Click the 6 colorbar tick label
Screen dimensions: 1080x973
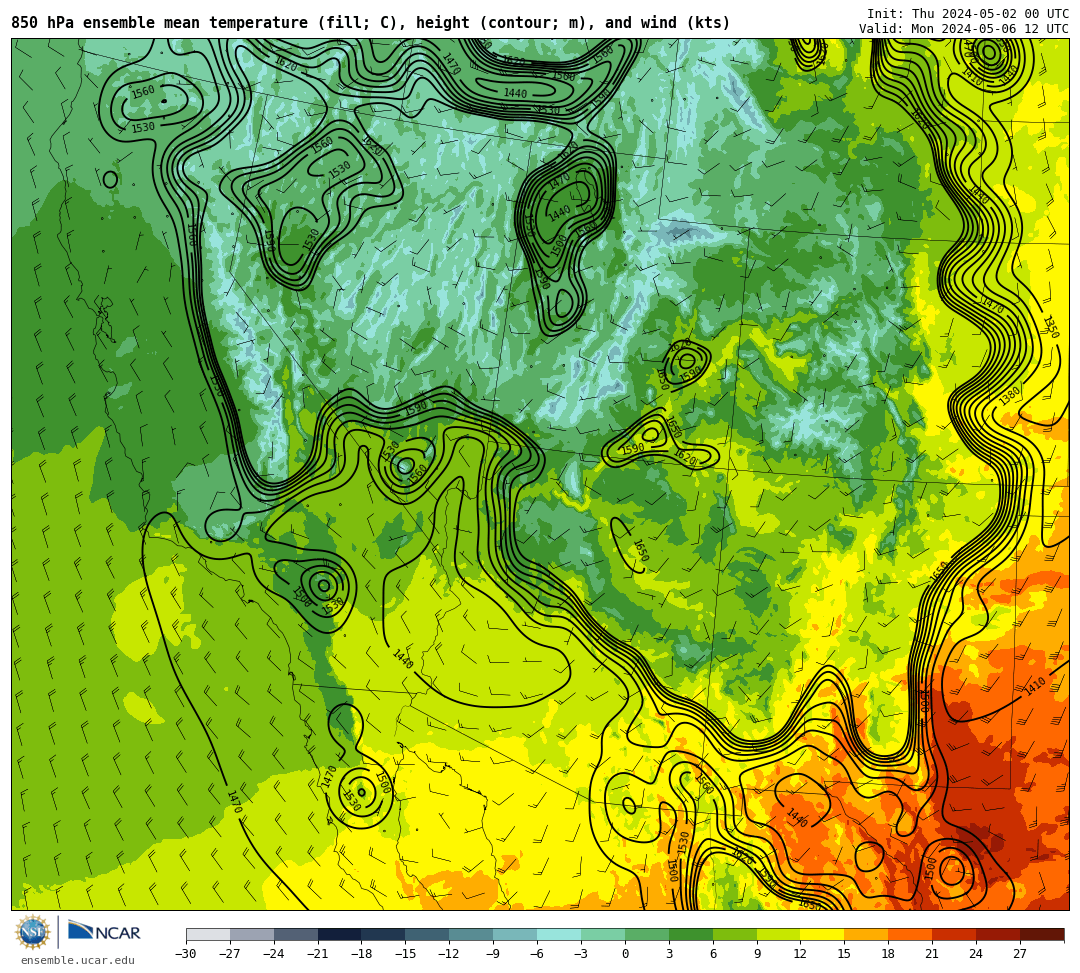click(713, 954)
